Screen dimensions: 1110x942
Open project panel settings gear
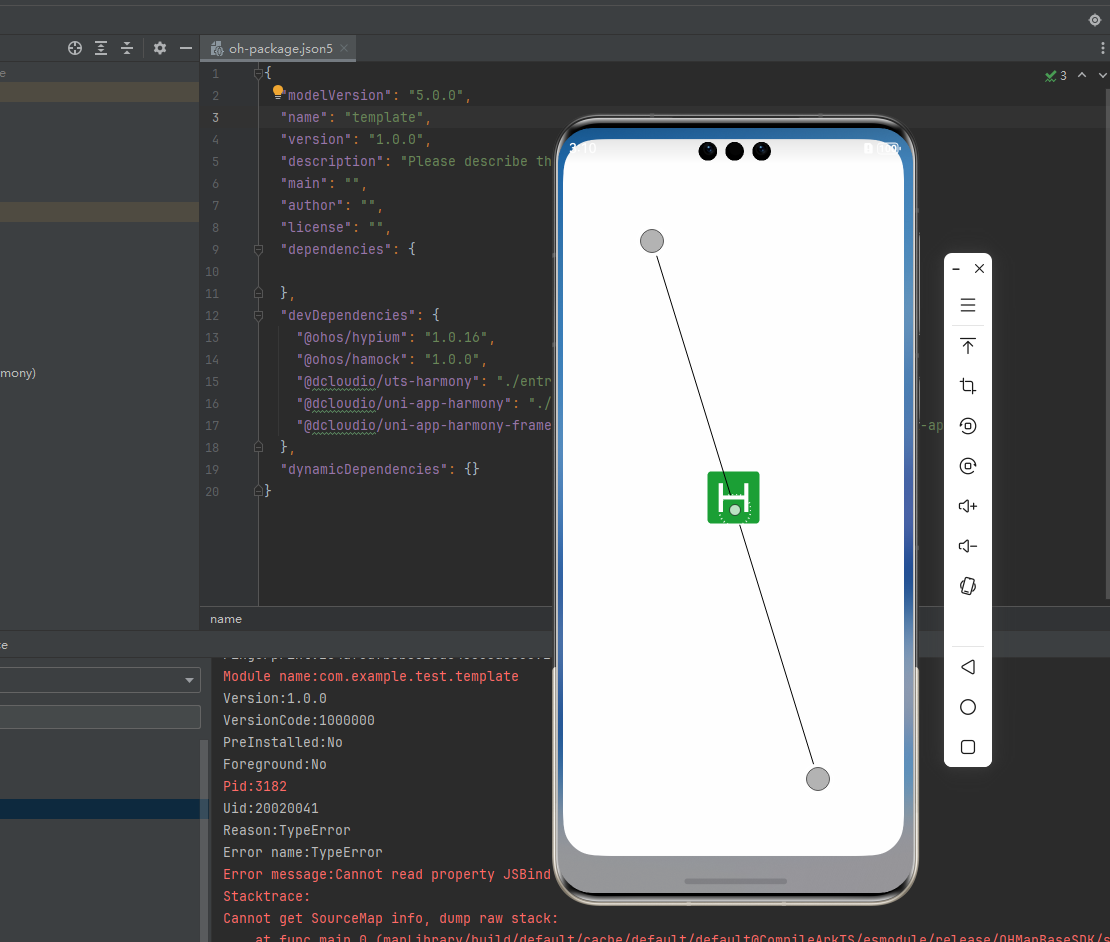[160, 48]
